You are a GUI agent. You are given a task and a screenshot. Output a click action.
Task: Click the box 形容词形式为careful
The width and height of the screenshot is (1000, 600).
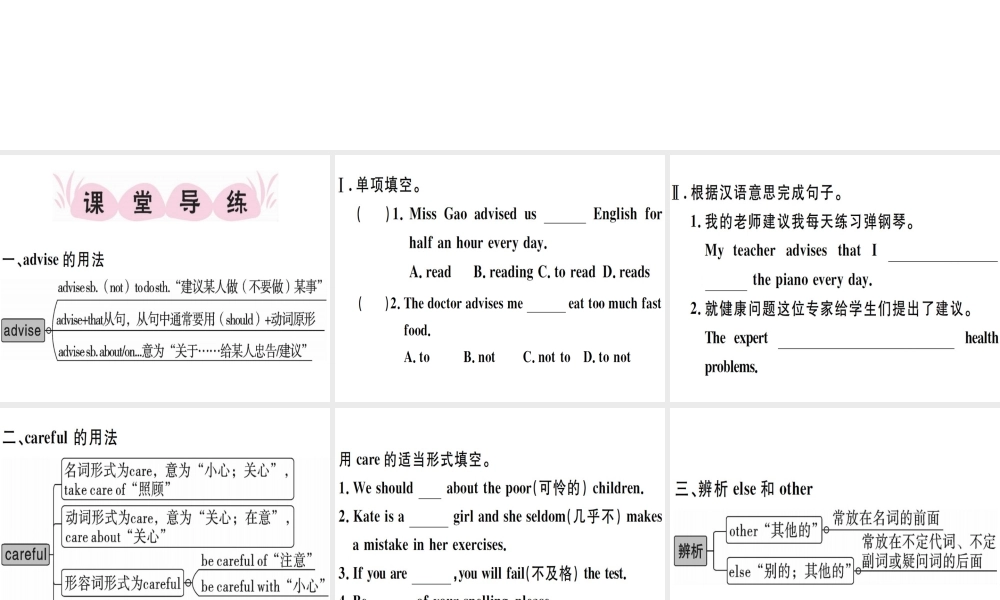coord(122,583)
